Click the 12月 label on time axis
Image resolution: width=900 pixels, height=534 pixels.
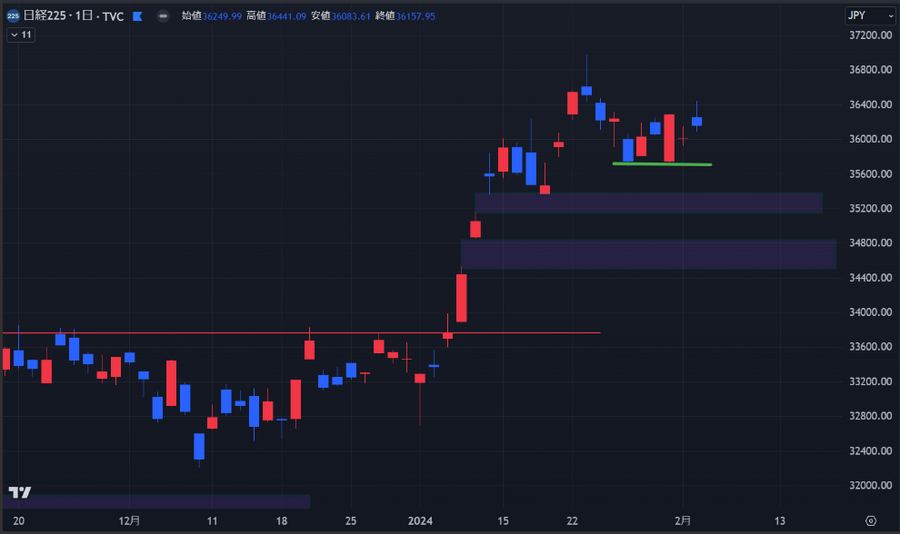[x=129, y=521]
